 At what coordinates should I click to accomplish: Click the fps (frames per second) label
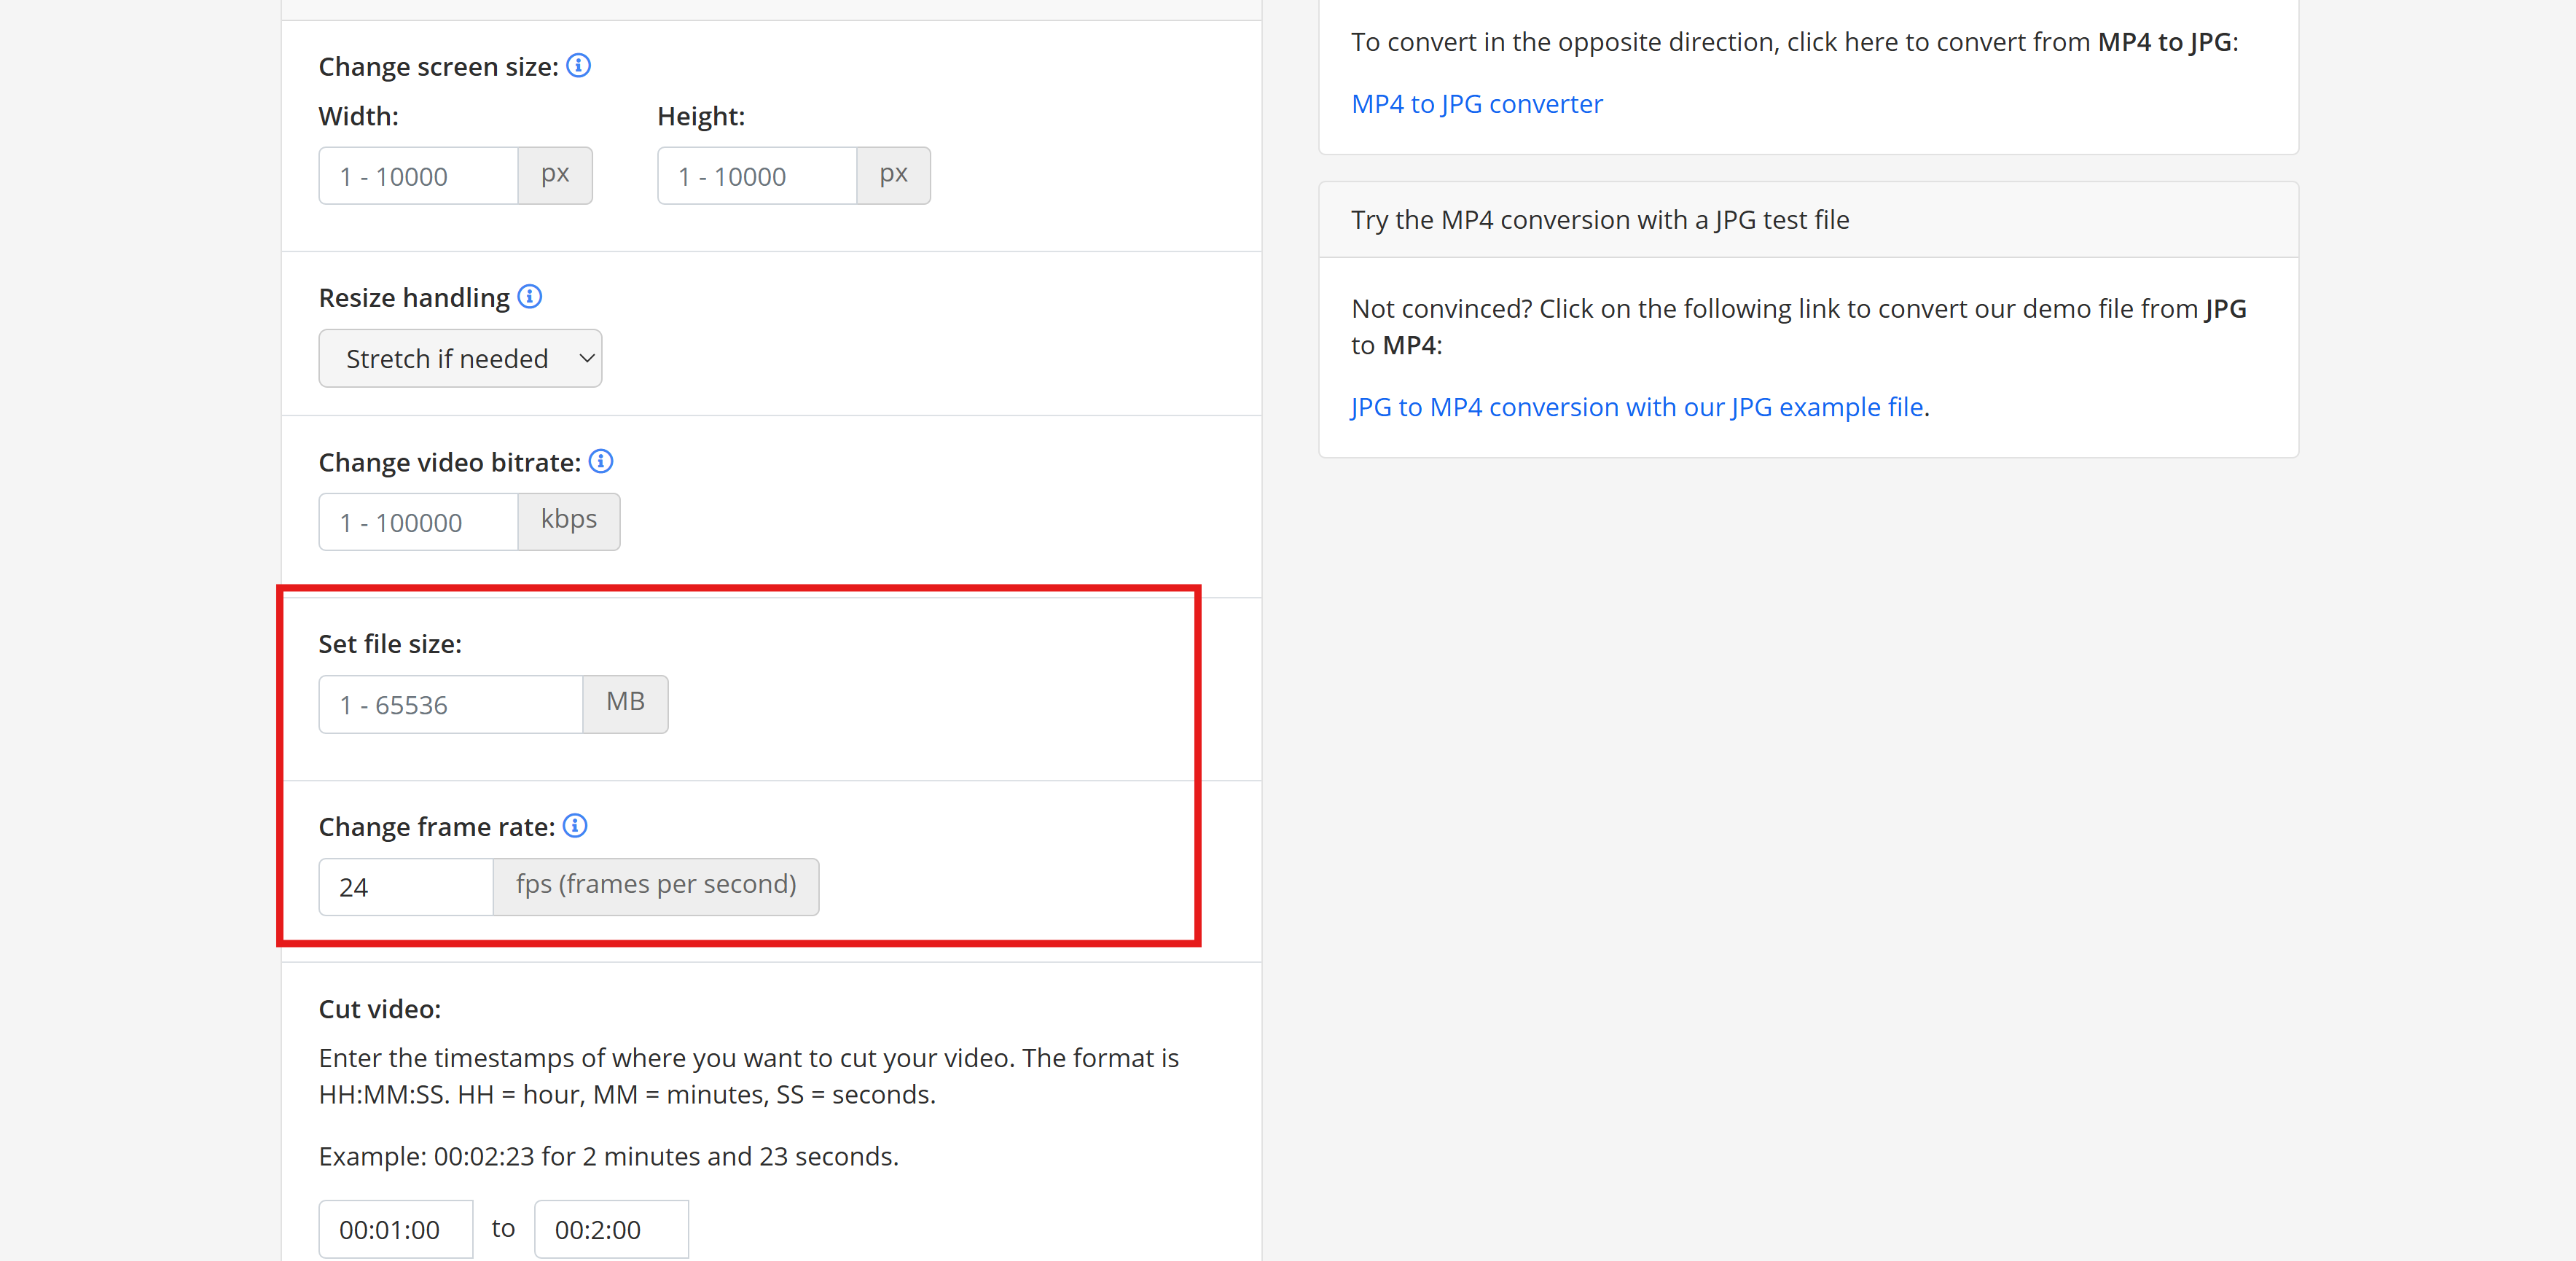coord(655,885)
